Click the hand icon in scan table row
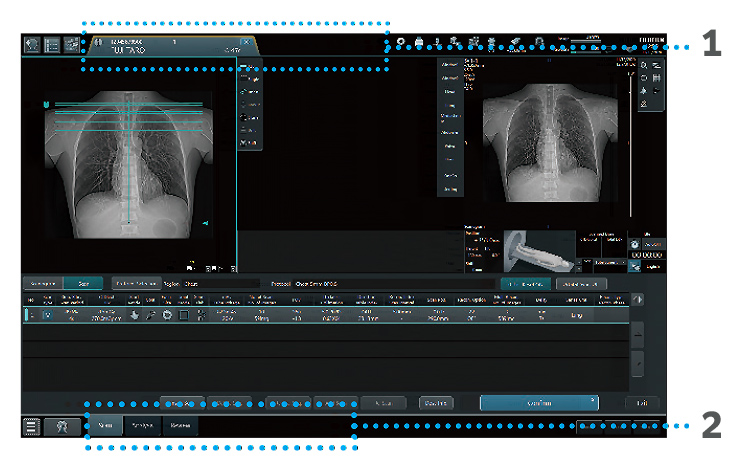 [x=135, y=315]
